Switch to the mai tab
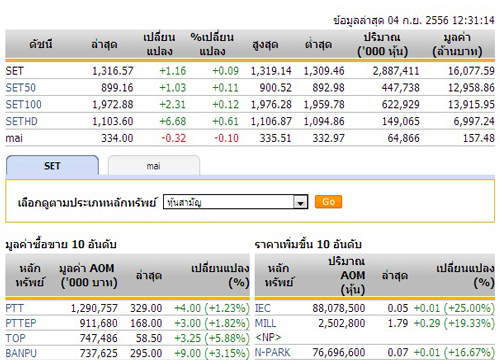The image size is (500, 360). coord(154,166)
